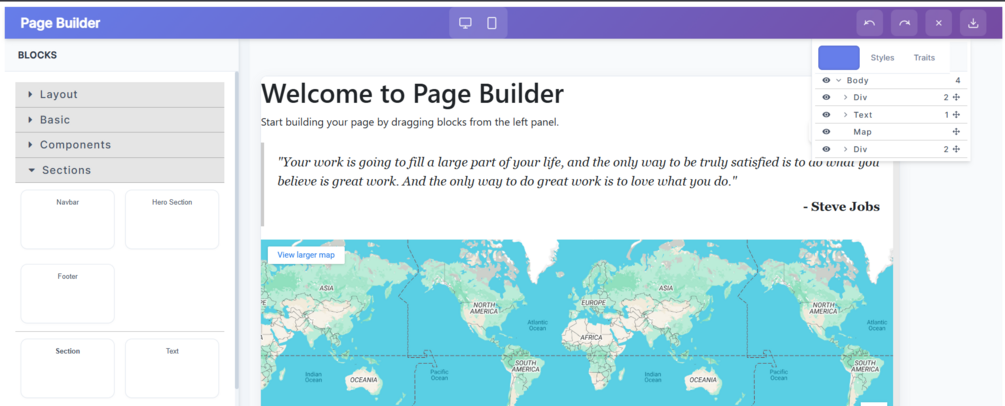Select the Navbar block

point(67,219)
